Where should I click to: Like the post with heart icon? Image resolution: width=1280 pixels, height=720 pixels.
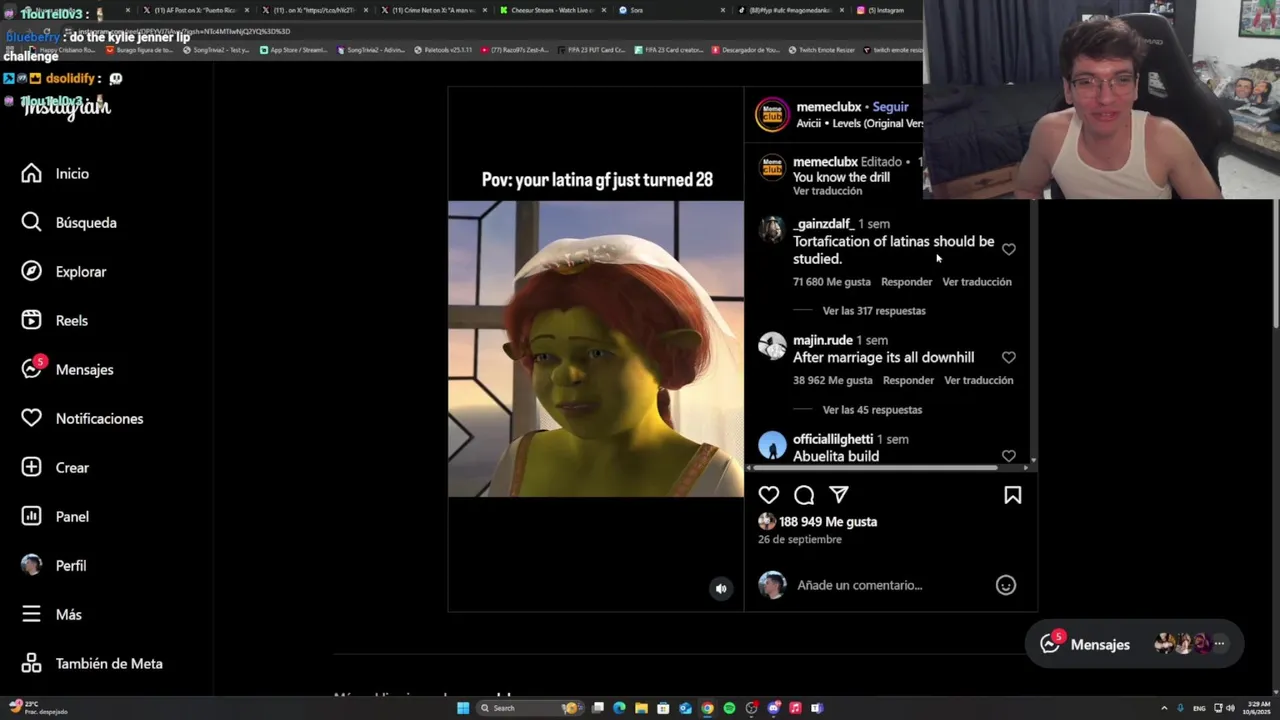[769, 495]
